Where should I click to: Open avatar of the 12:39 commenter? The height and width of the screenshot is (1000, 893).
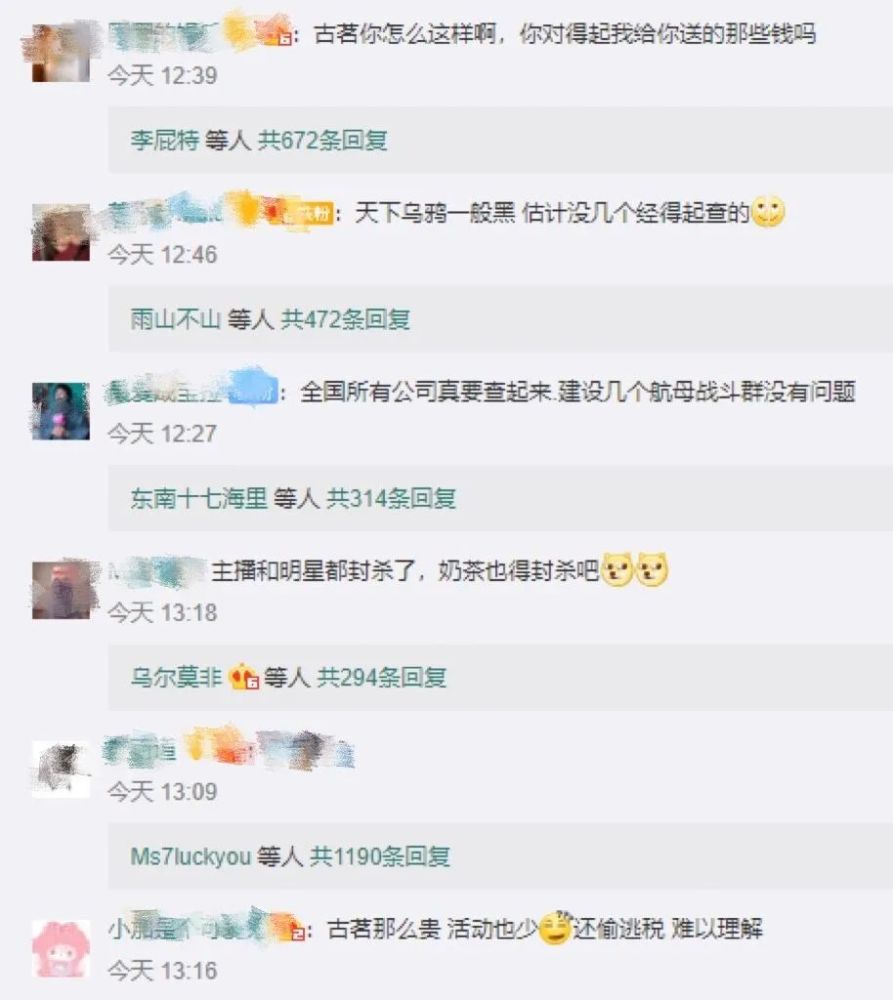click(x=61, y=53)
